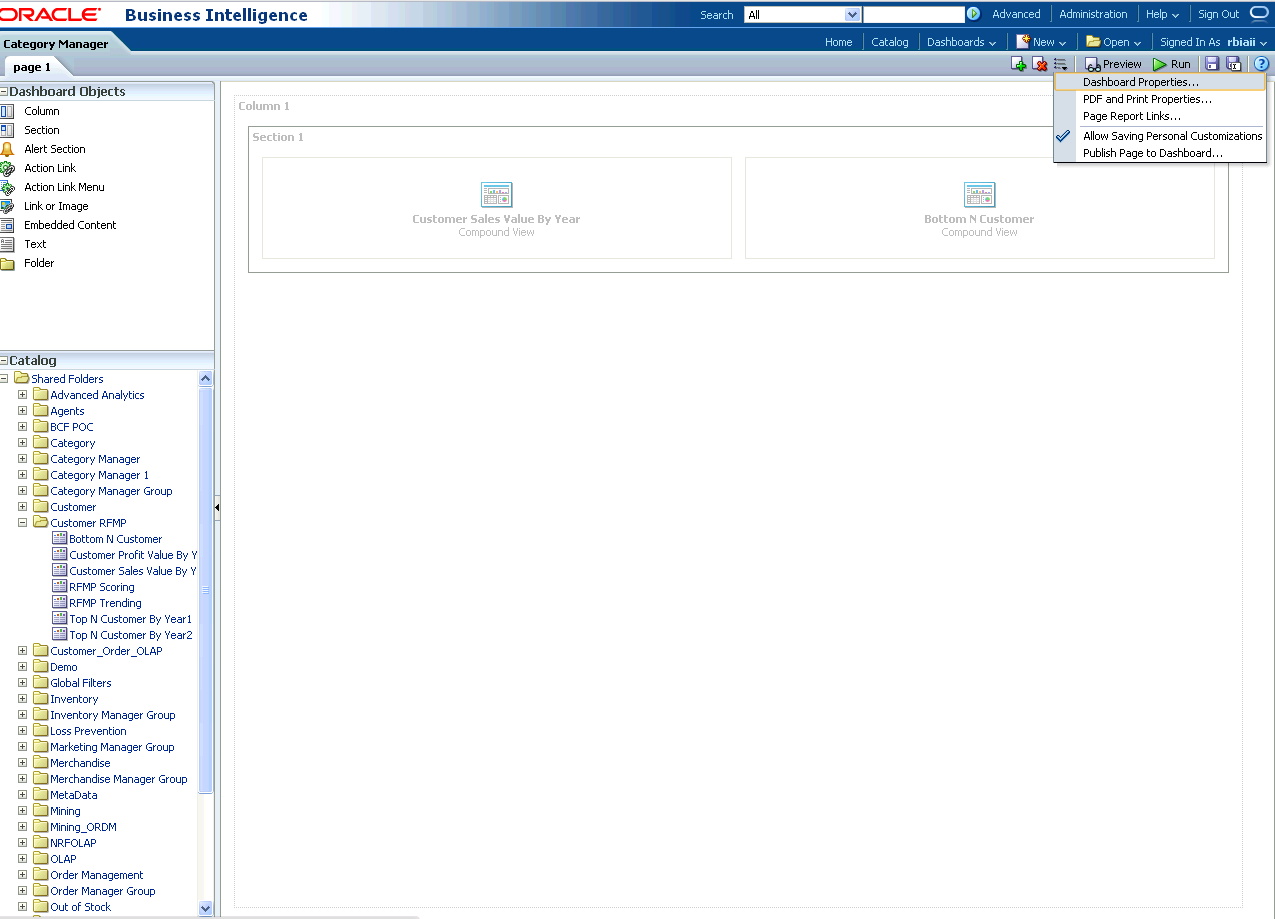Click the search go arrow icon
Viewport: 1275px width, 919px height.
[973, 14]
